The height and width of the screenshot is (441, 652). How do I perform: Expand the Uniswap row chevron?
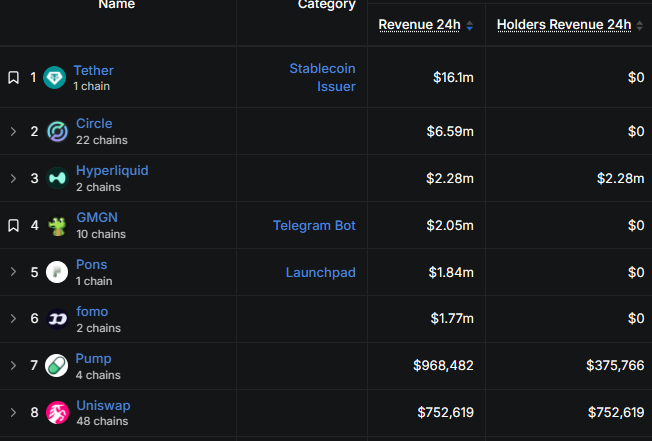[13, 412]
